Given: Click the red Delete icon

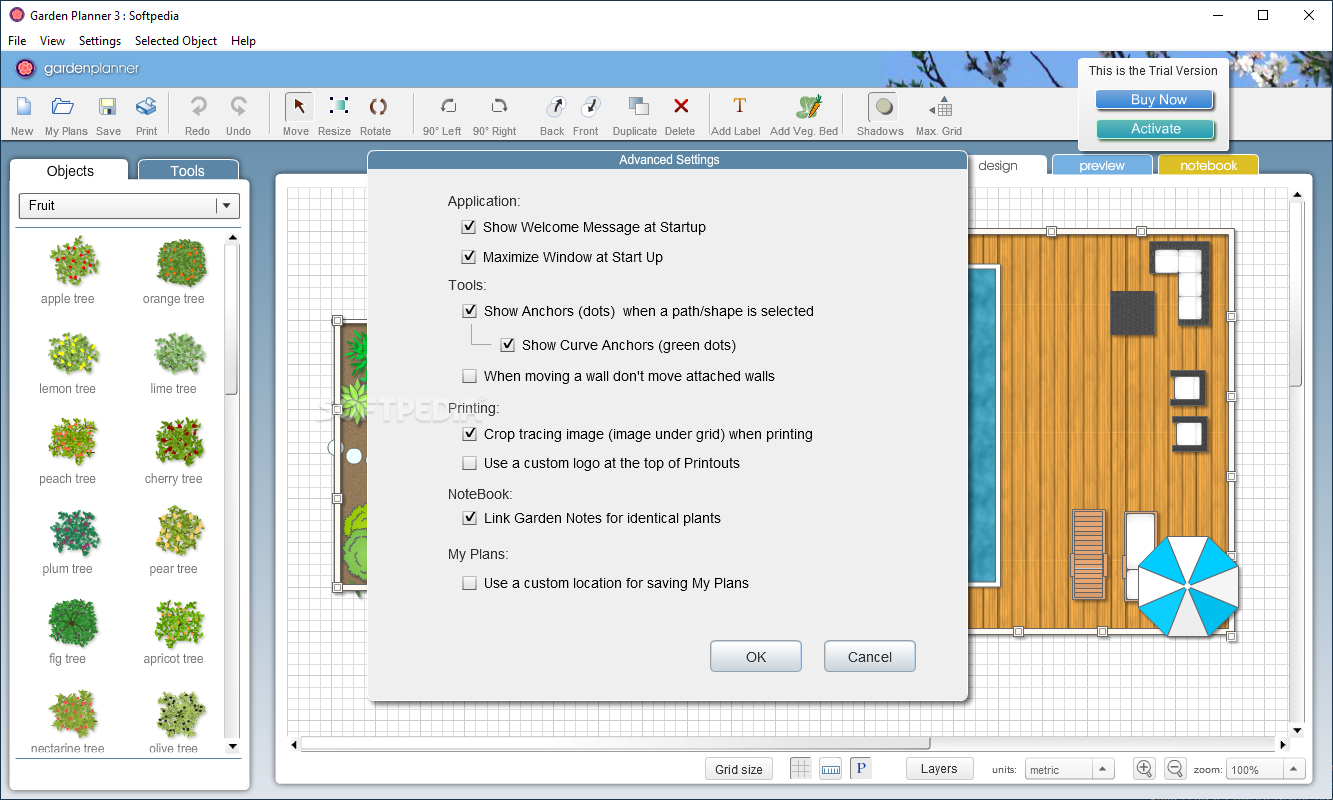Looking at the screenshot, I should tap(681, 107).
